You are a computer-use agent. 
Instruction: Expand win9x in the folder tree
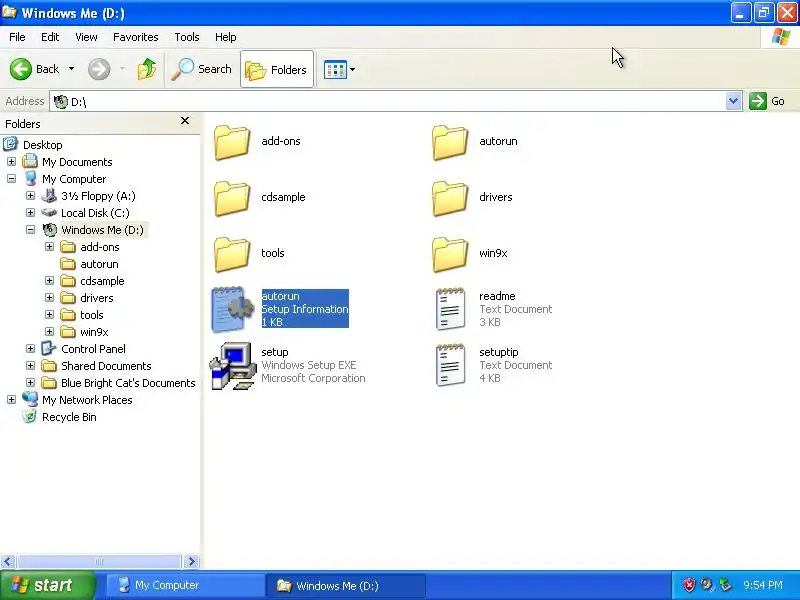pyautogui.click(x=49, y=332)
